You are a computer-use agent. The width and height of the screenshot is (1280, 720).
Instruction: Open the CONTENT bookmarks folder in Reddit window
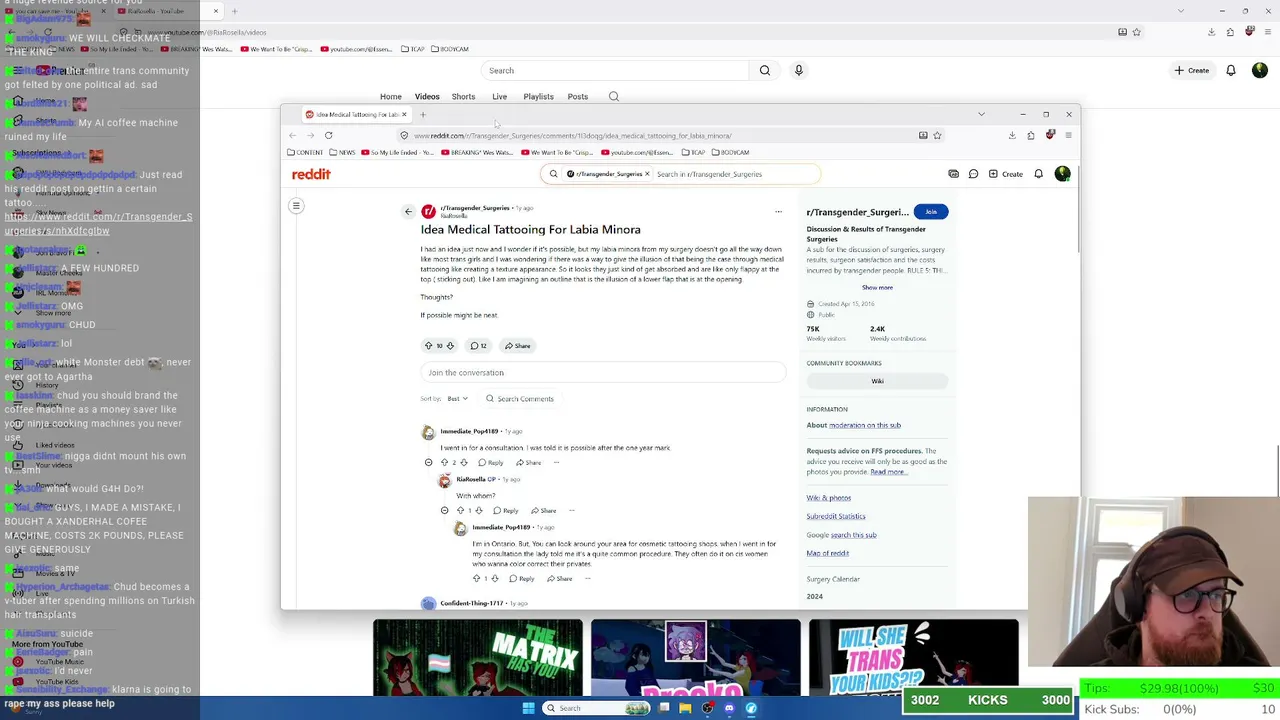305,152
